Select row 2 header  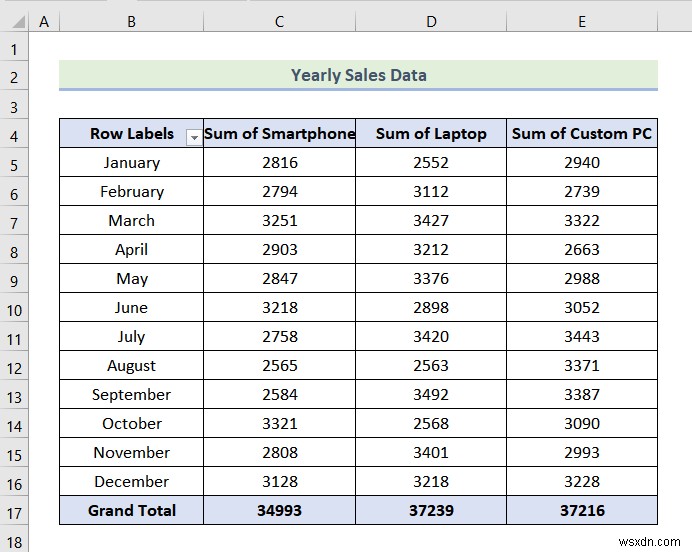coord(14,77)
